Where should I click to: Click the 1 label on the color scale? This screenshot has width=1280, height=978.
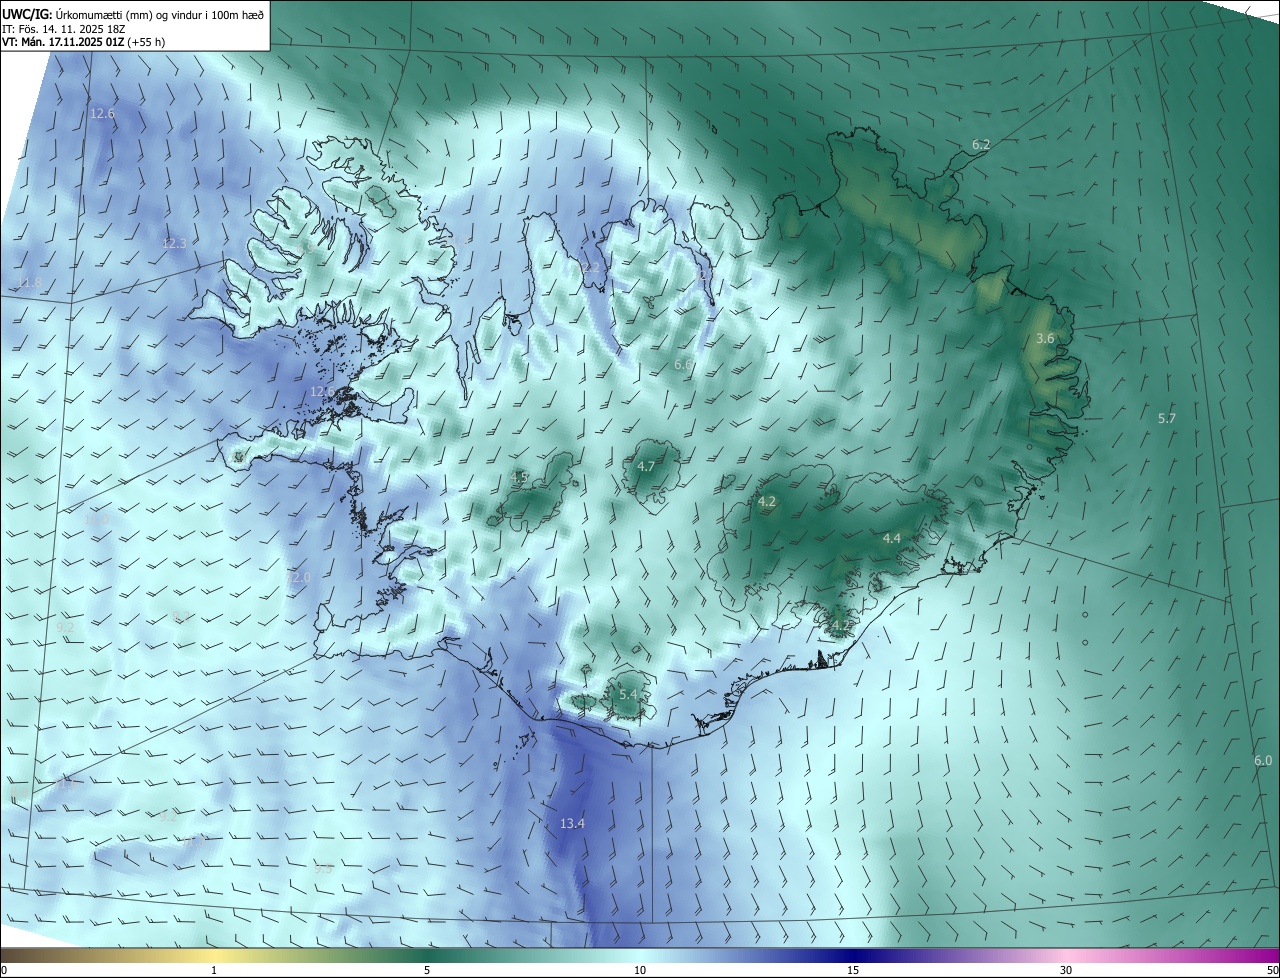click(214, 970)
